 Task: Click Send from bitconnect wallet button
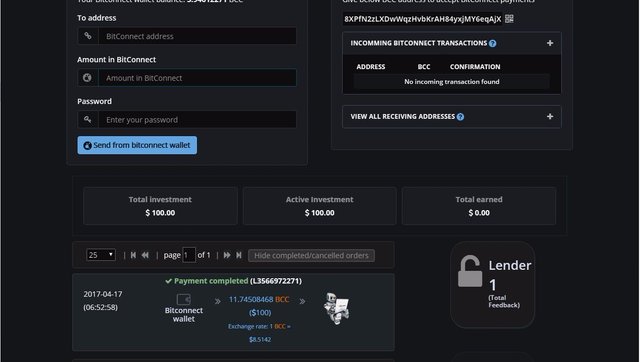tap(137, 145)
